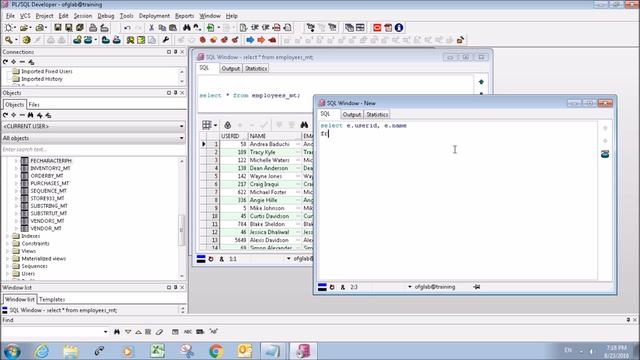Image resolution: width=640 pixels, height=360 pixels.
Task: Toggle the pin on the Connections panel
Action: pyautogui.click(x=176, y=52)
